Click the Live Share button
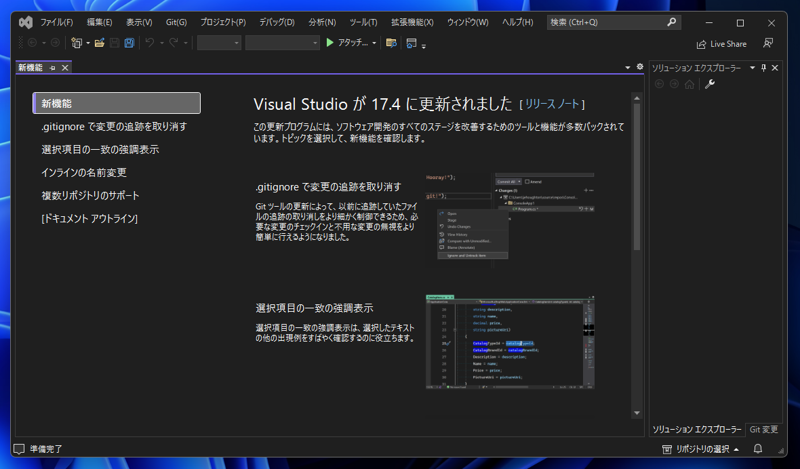The image size is (800, 469). tap(721, 44)
